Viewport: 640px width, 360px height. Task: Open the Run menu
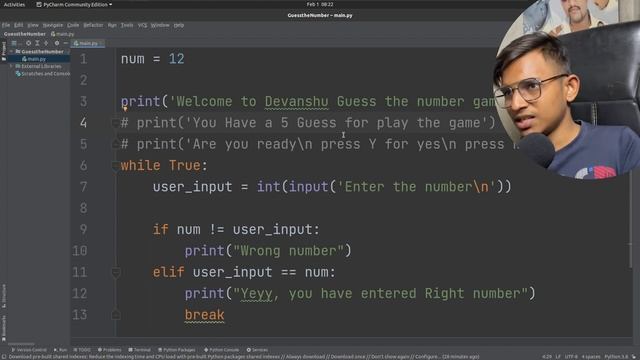[x=112, y=25]
